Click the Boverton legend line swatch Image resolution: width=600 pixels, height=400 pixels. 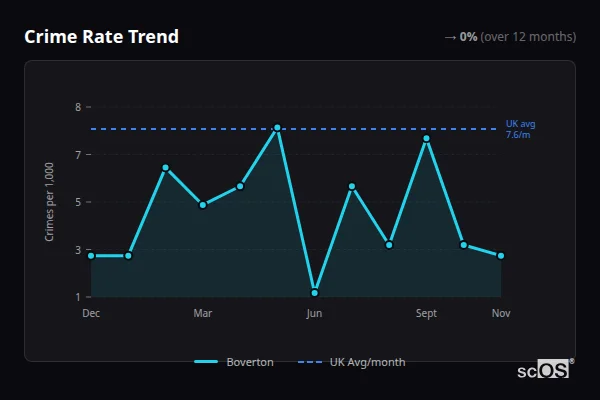click(206, 362)
